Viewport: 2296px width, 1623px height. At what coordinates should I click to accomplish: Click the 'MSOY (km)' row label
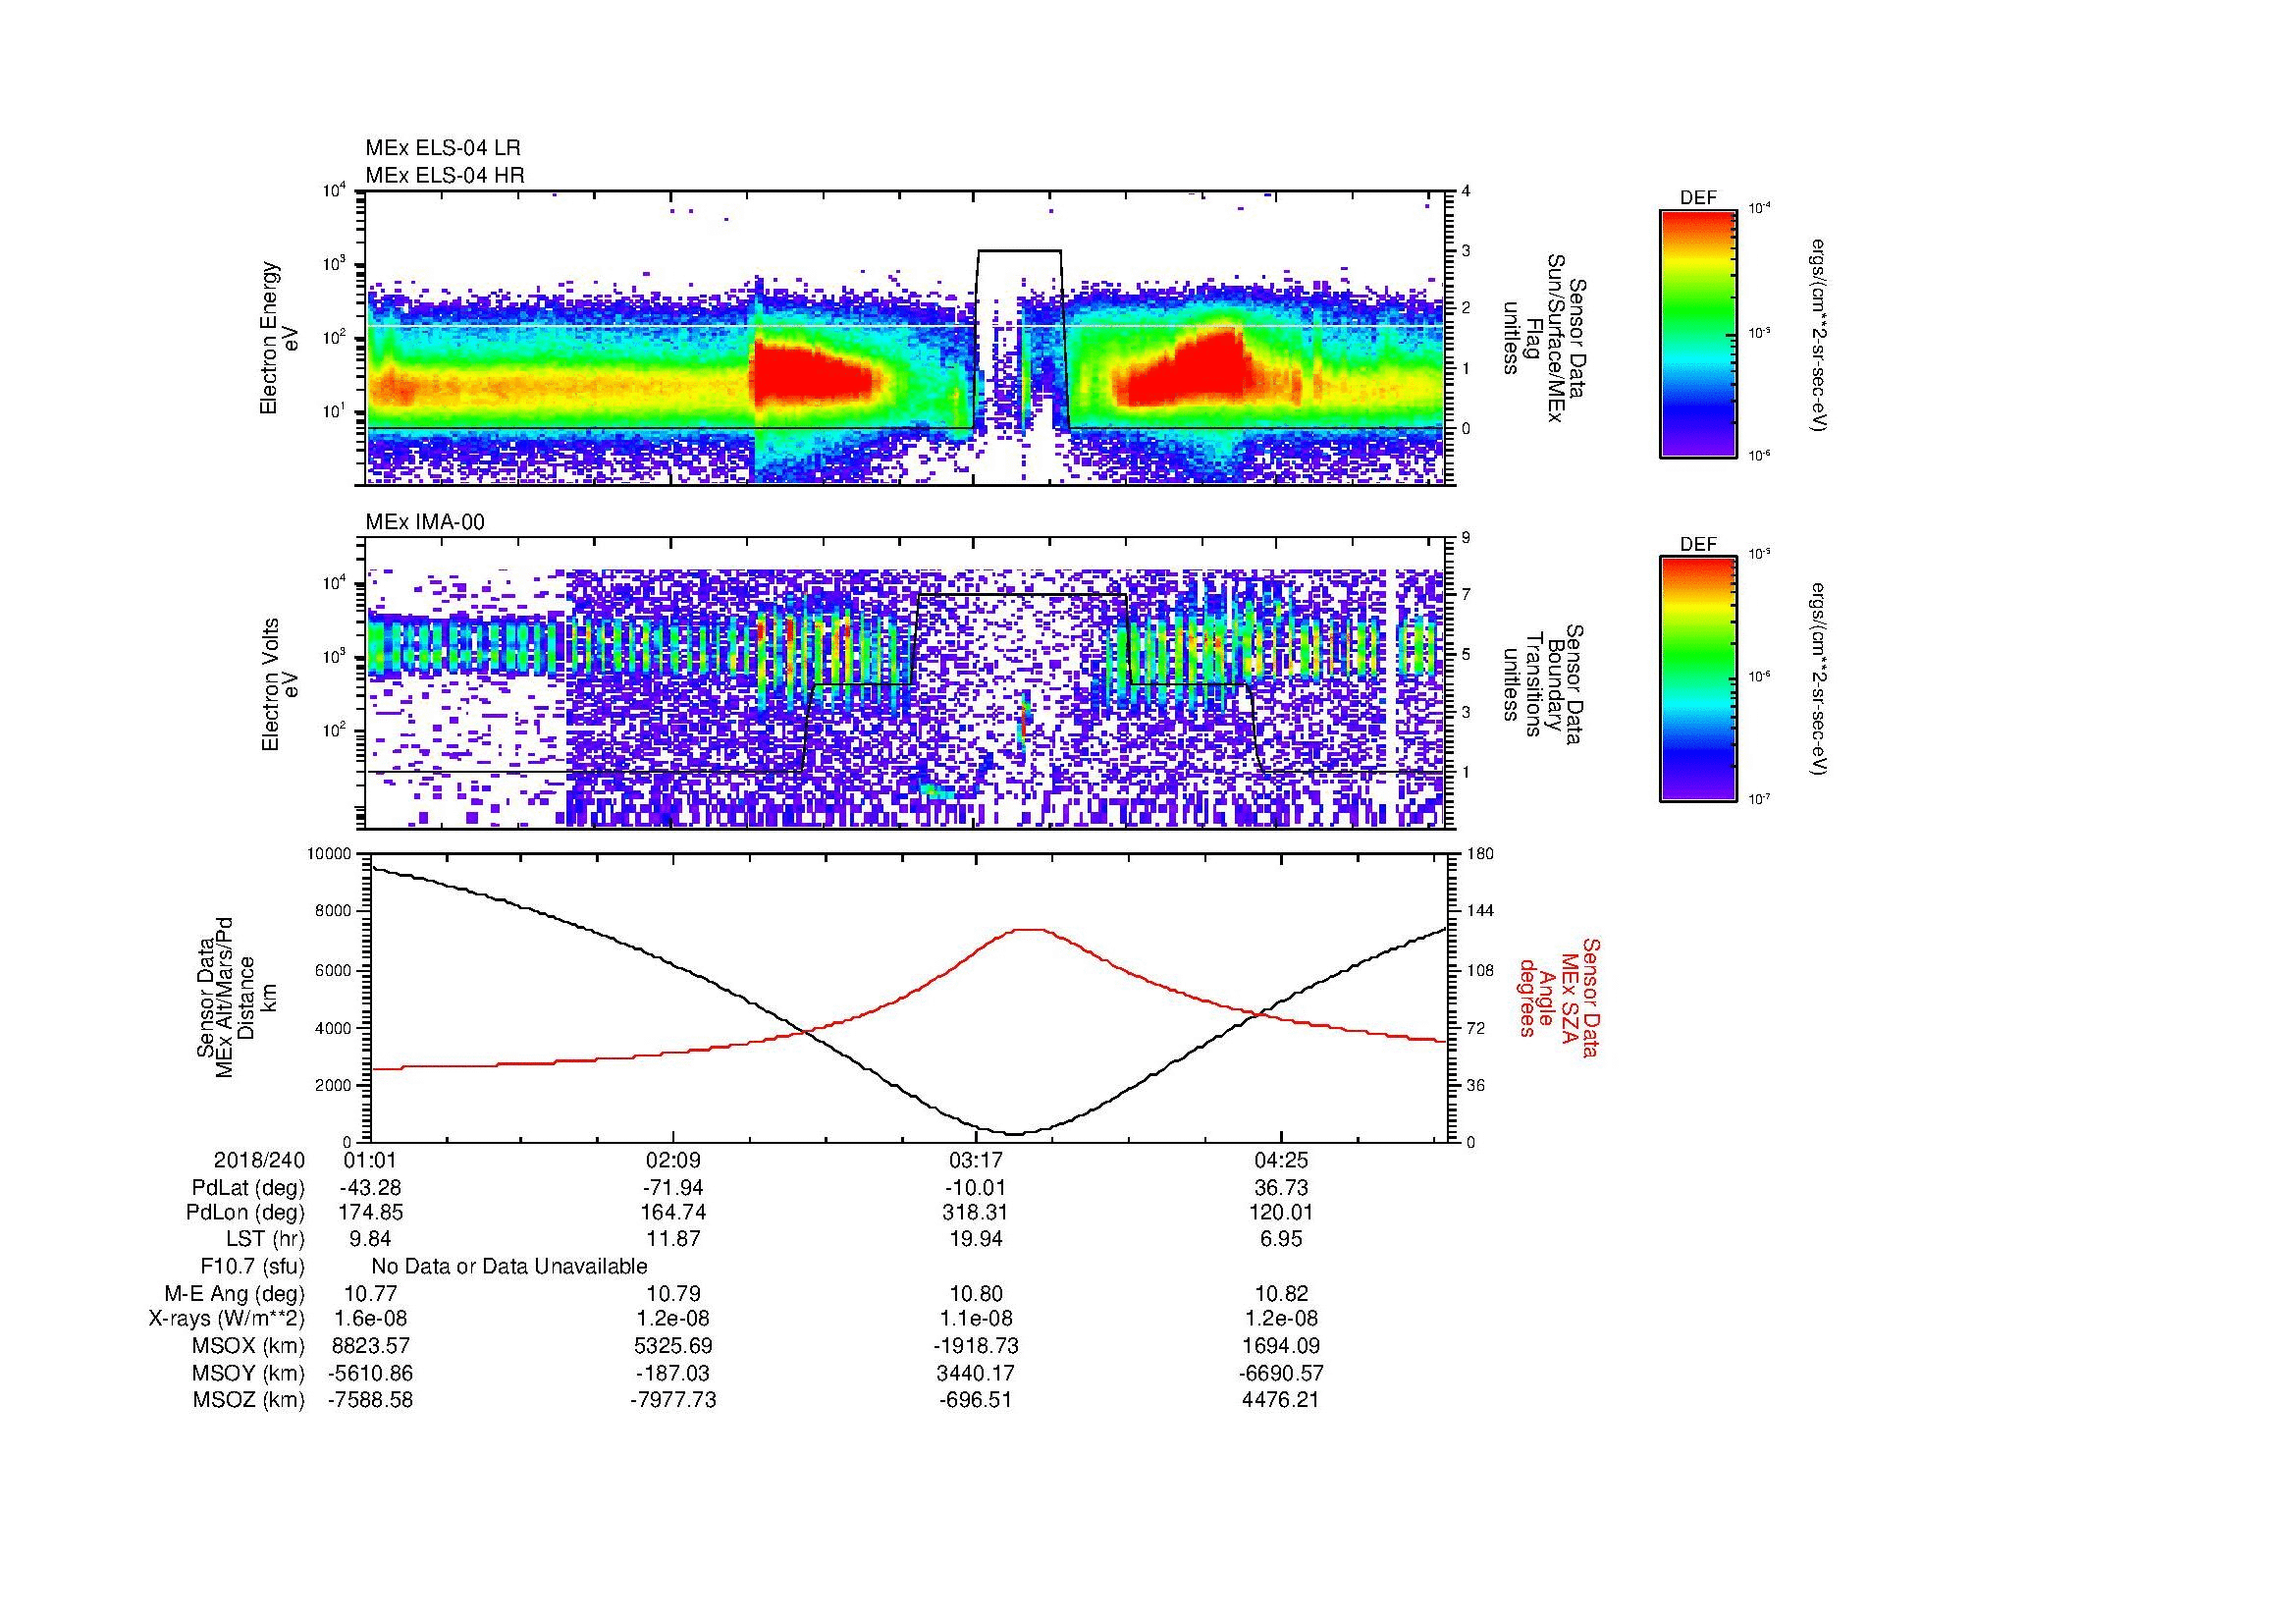pyautogui.click(x=249, y=1373)
